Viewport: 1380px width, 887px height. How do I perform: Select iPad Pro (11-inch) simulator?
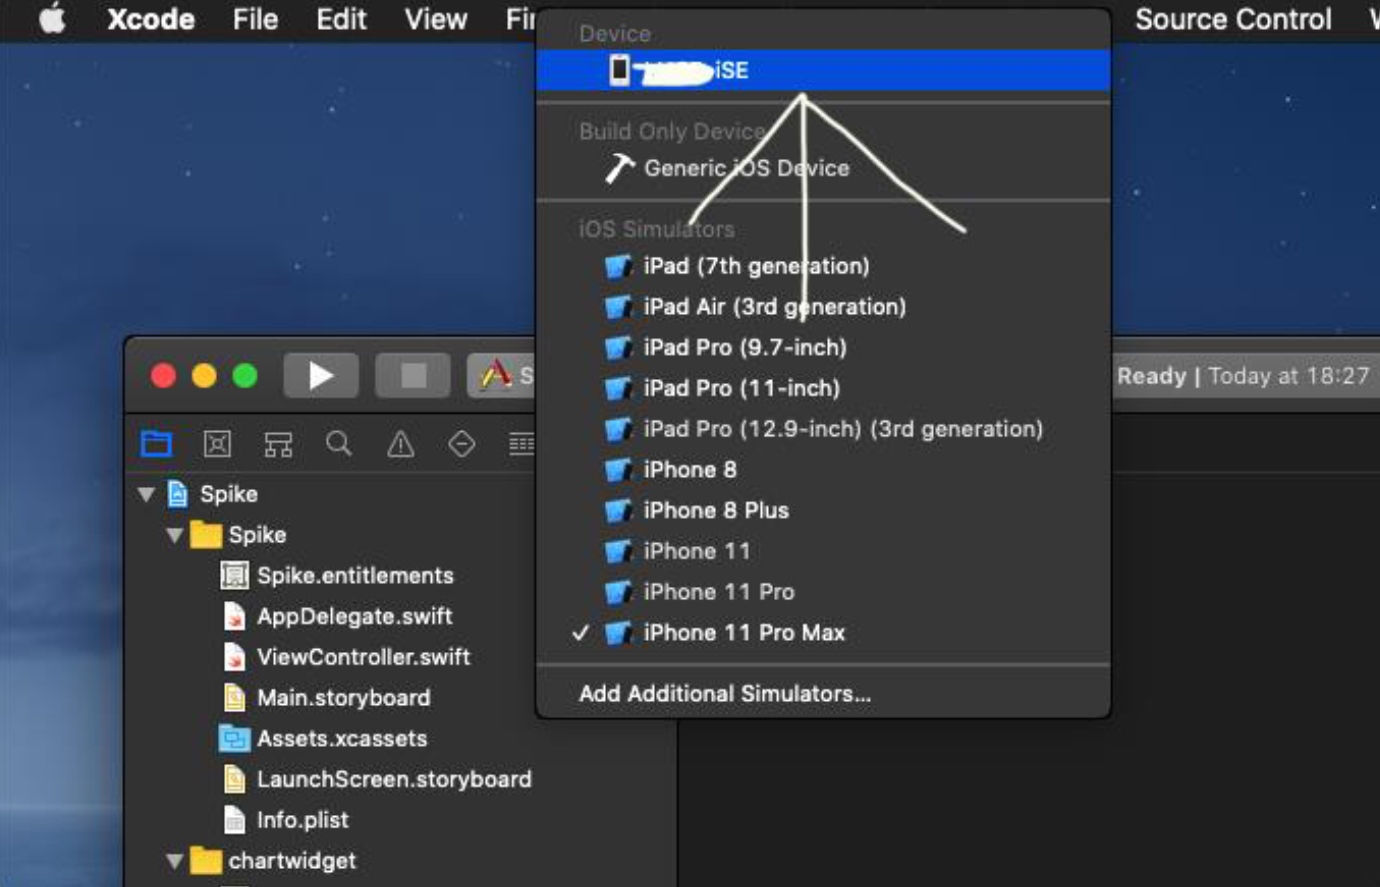(823, 388)
